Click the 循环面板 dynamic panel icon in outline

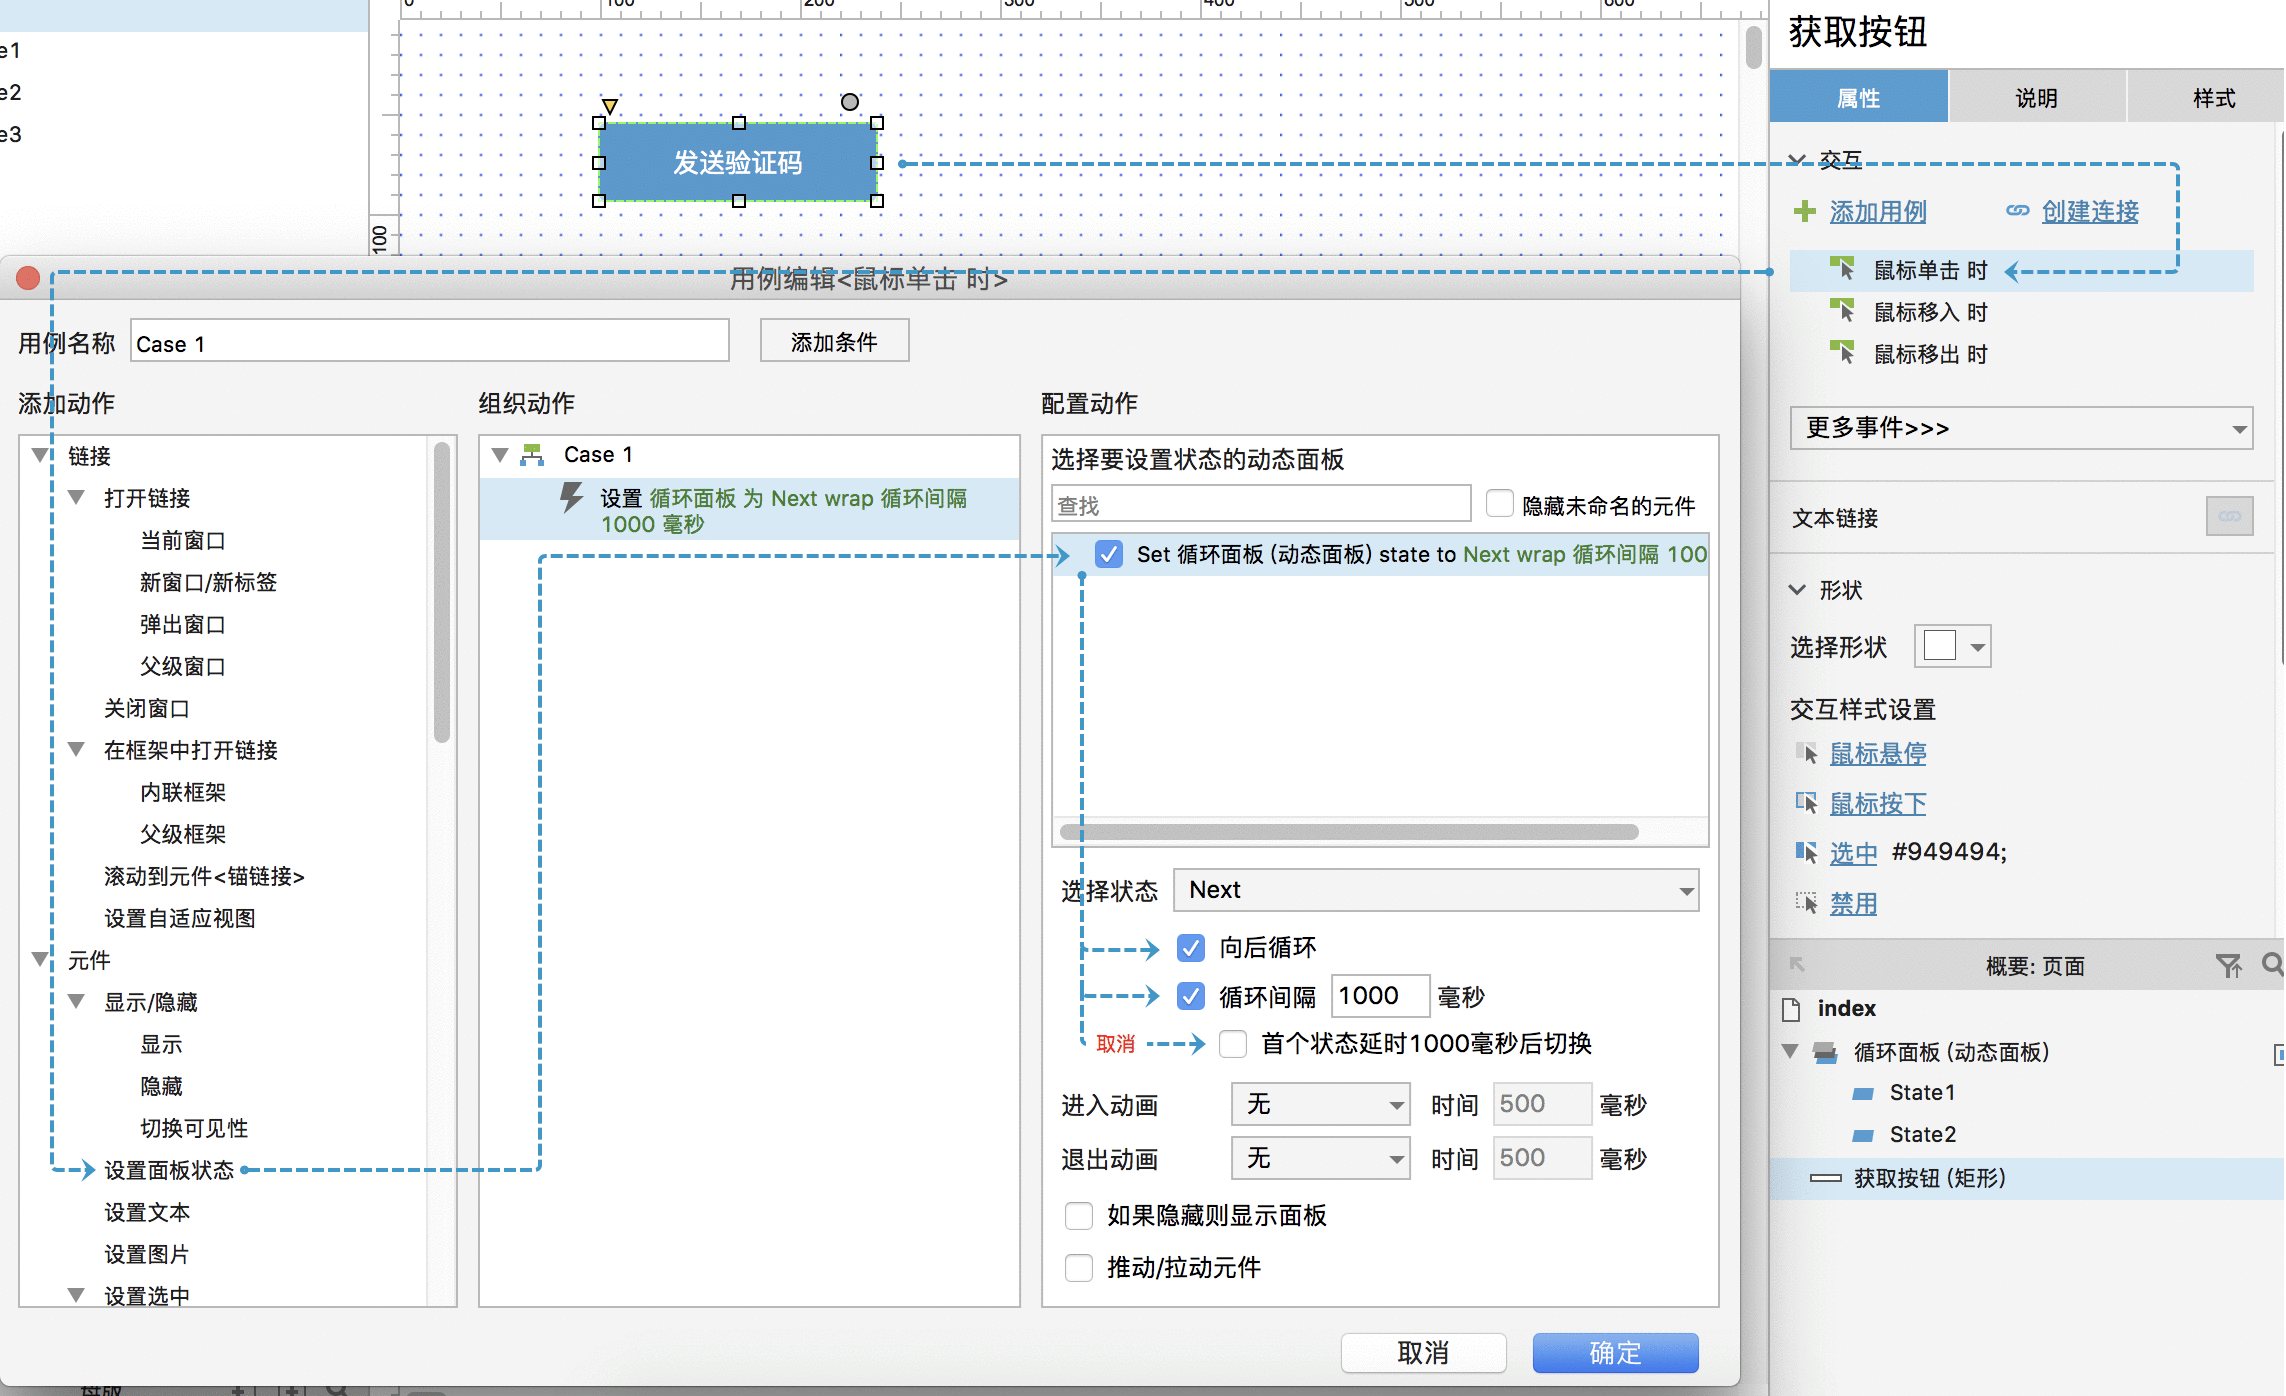click(x=1825, y=1052)
